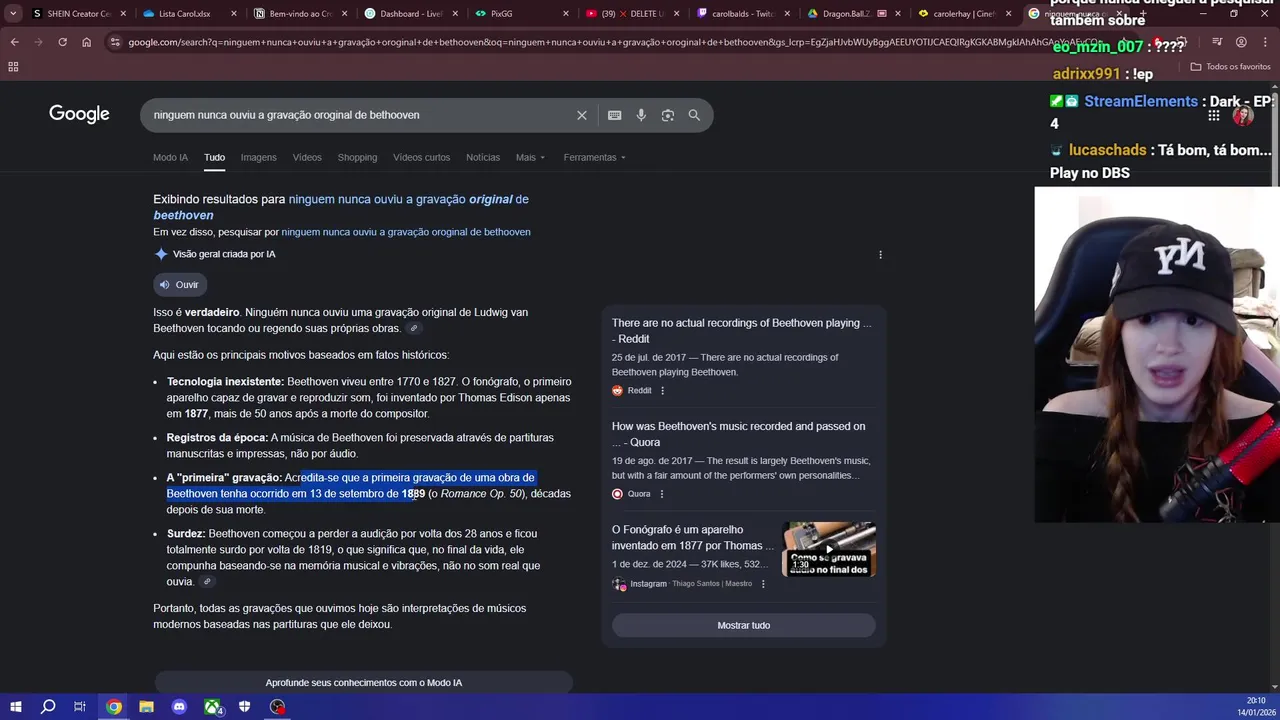Viewport: 1280px width, 720px height.
Task: Open Discord from the taskbar
Action: point(179,707)
